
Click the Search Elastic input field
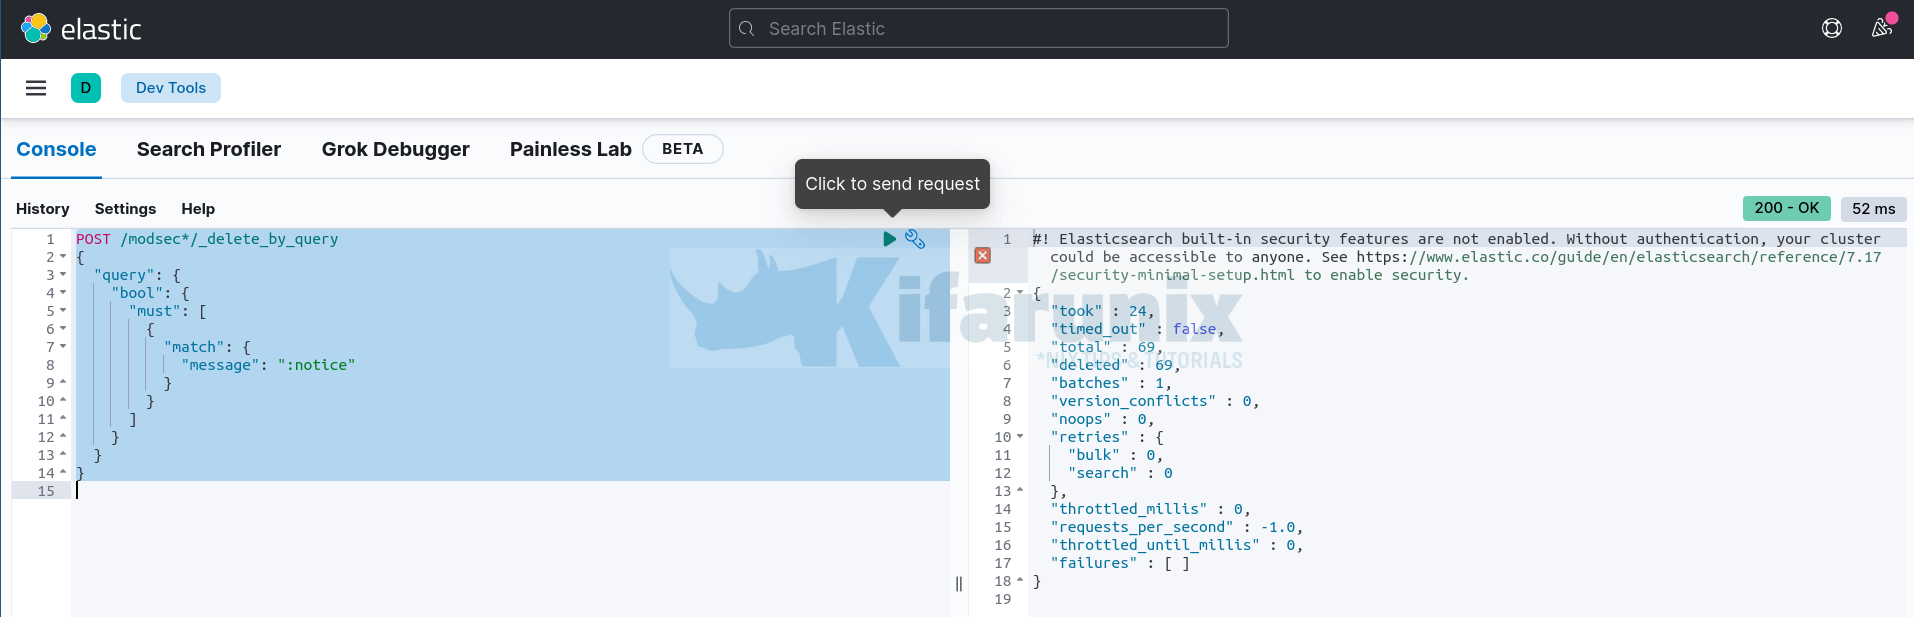(x=978, y=29)
